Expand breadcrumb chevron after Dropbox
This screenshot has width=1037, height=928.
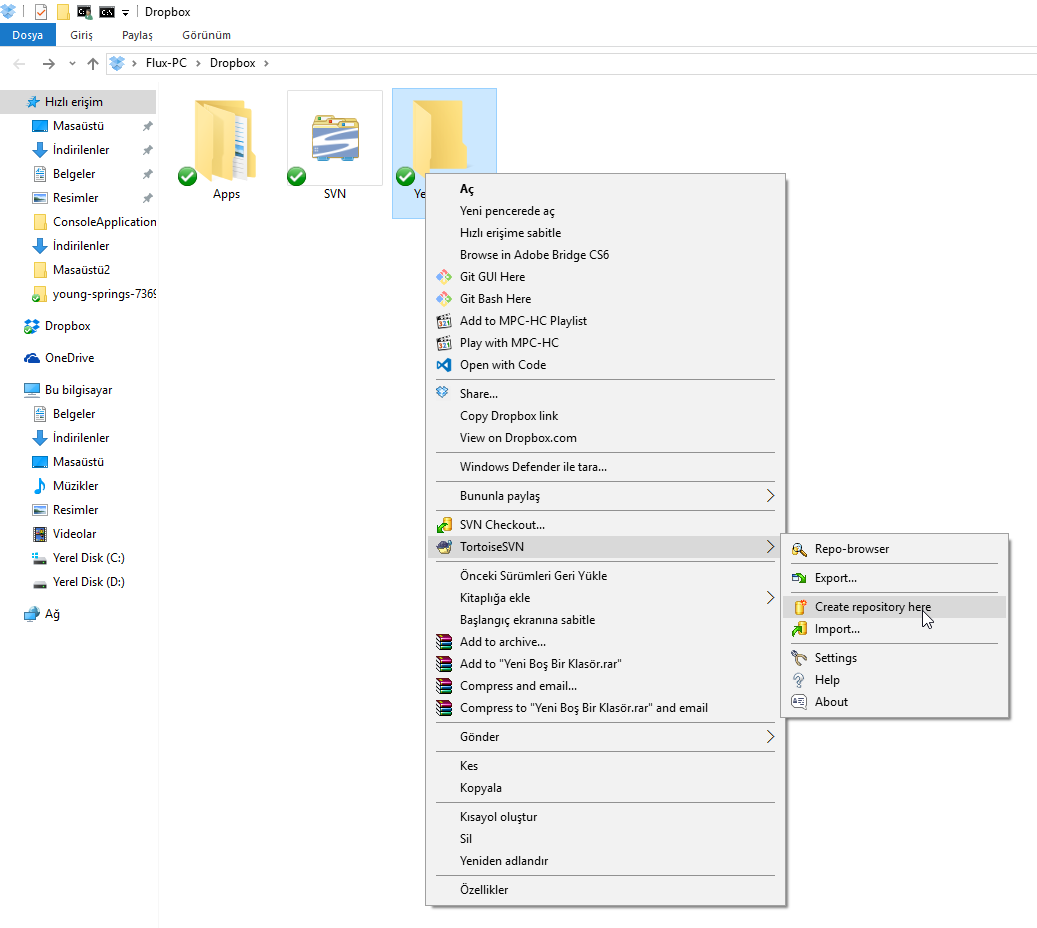point(267,63)
